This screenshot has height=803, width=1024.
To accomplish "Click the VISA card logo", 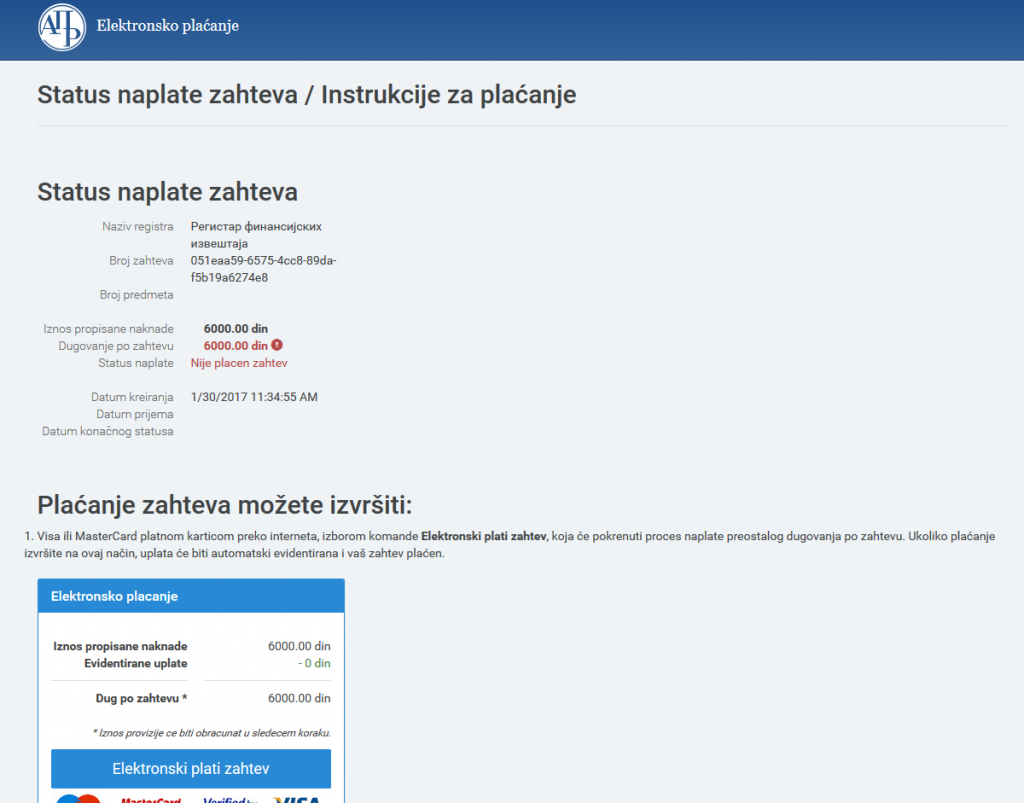I will click(x=296, y=799).
